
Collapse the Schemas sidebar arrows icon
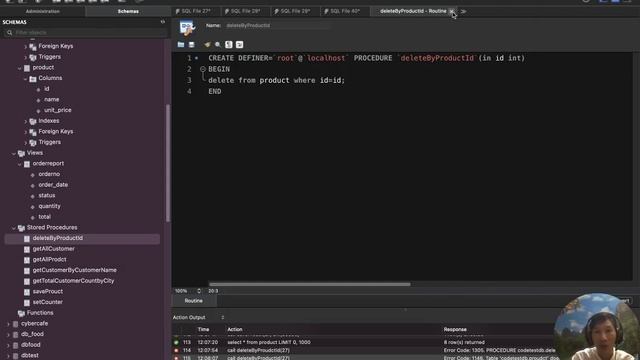(x=162, y=22)
